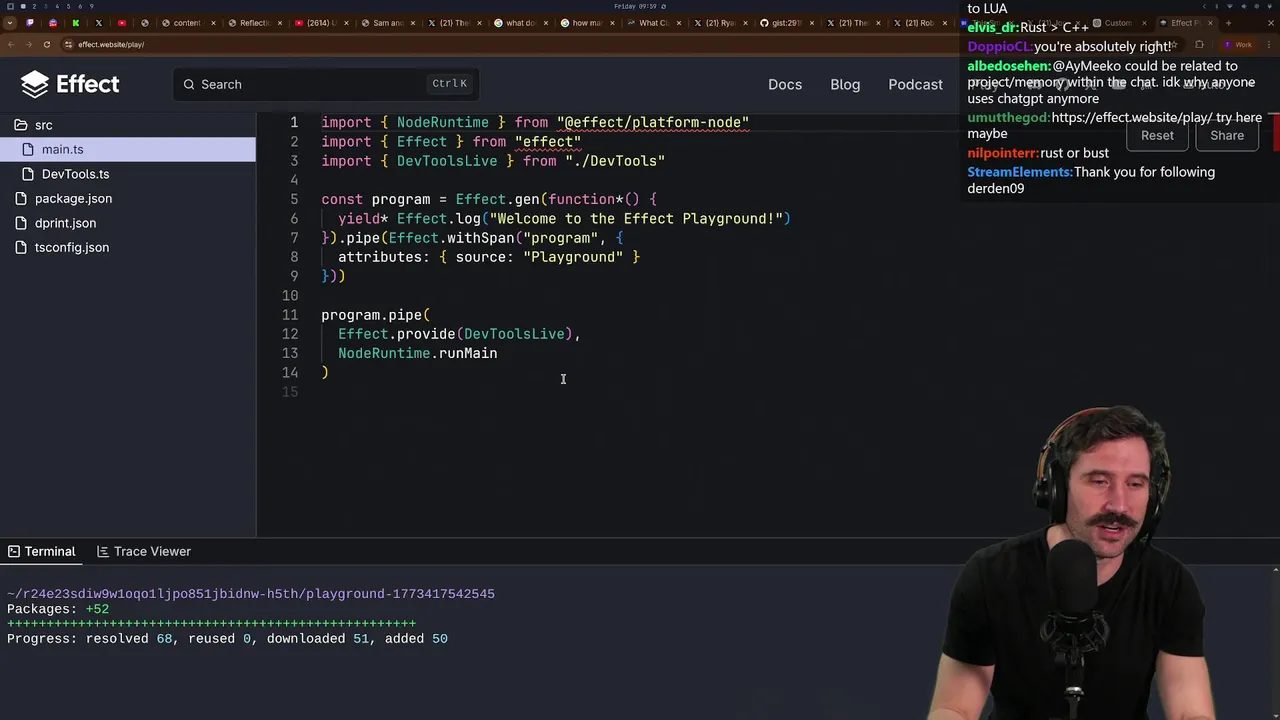This screenshot has height=720, width=1280.
Task: Close the 'content' browser tab
Action: pyautogui.click(x=213, y=23)
